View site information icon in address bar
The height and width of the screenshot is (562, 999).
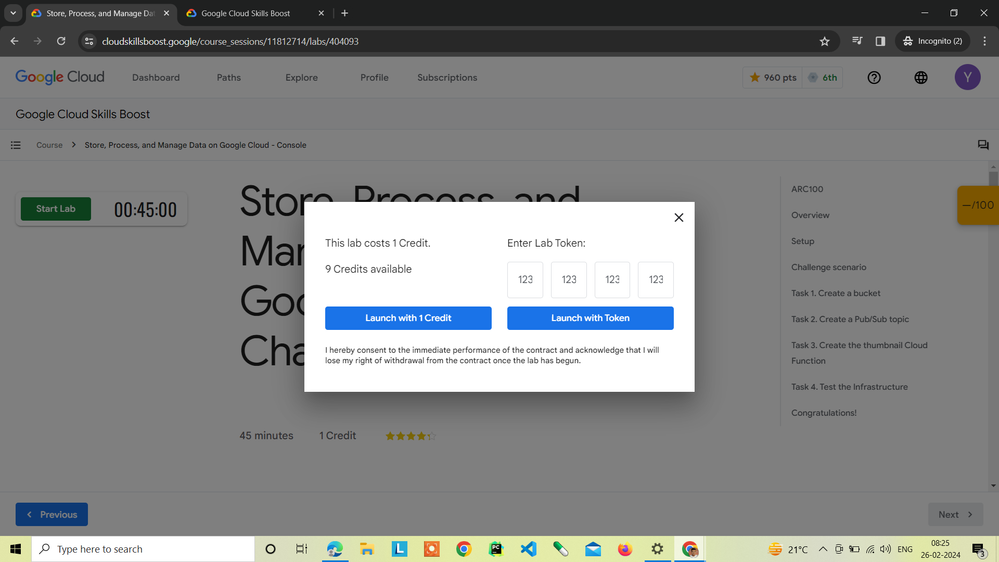click(89, 41)
